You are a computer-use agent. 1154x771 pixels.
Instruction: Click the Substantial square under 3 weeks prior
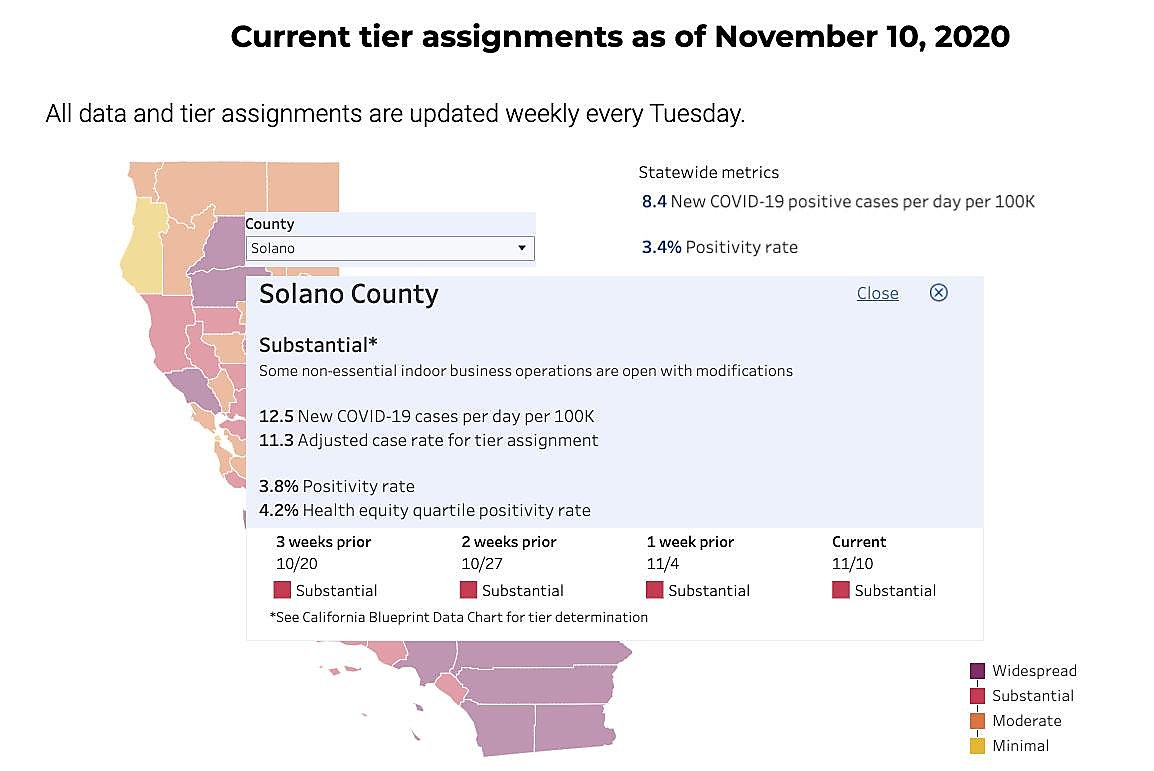point(282,590)
